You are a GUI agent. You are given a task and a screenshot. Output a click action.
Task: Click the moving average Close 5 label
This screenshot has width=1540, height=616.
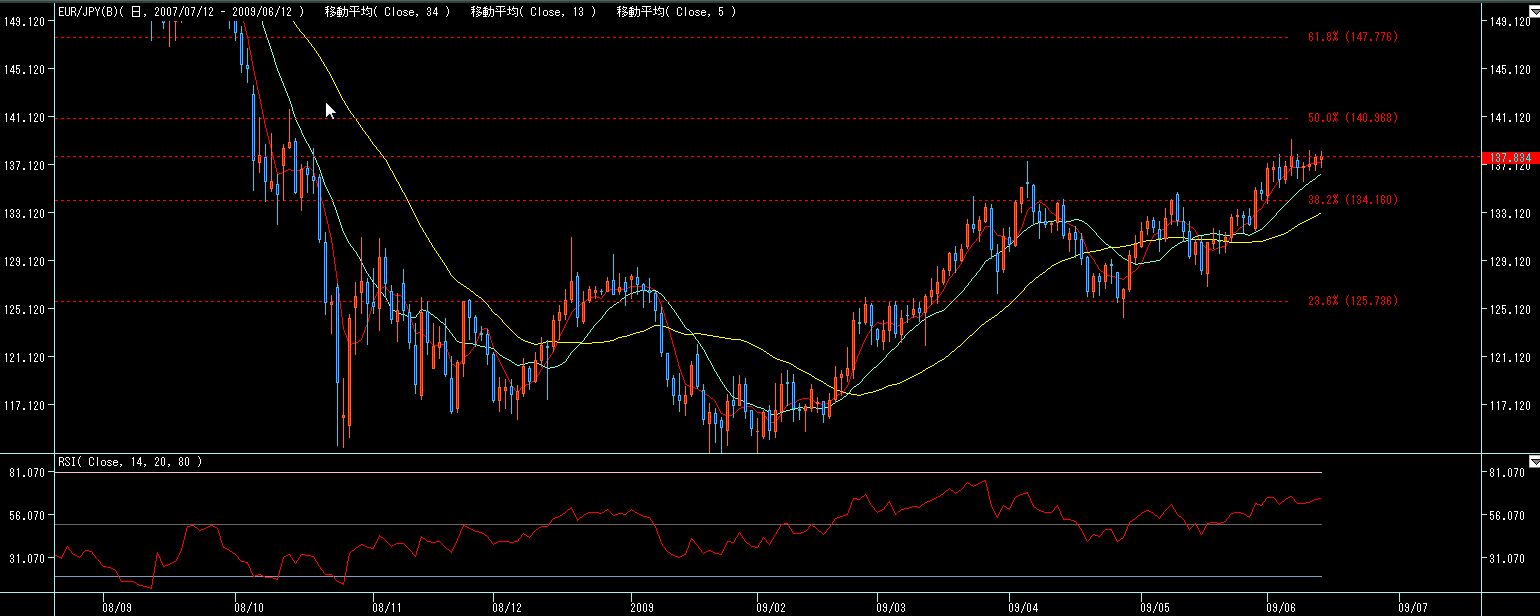pos(675,12)
